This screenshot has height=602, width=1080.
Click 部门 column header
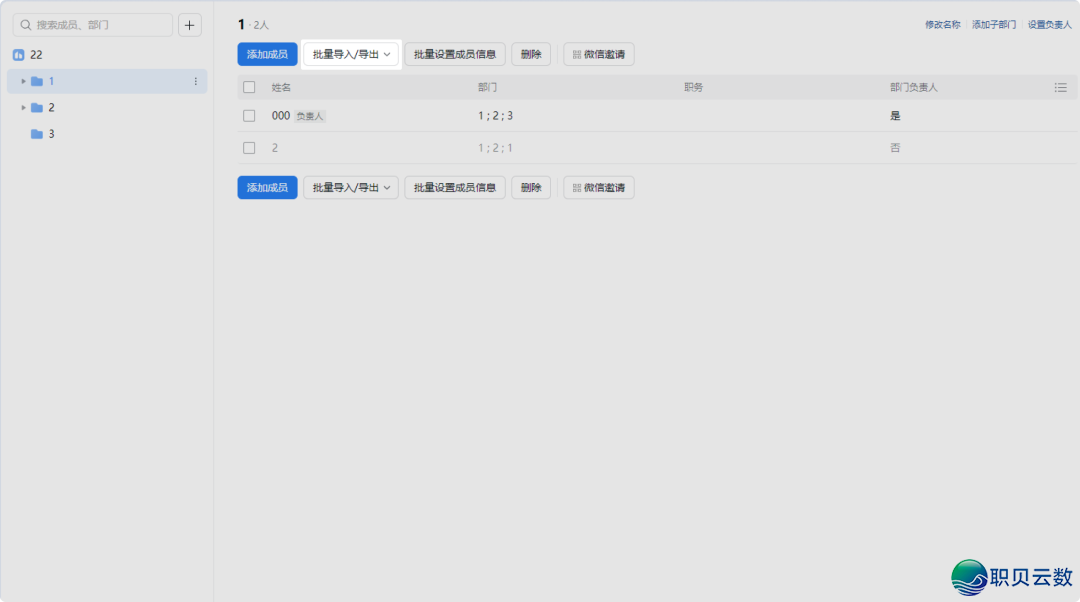coord(487,87)
